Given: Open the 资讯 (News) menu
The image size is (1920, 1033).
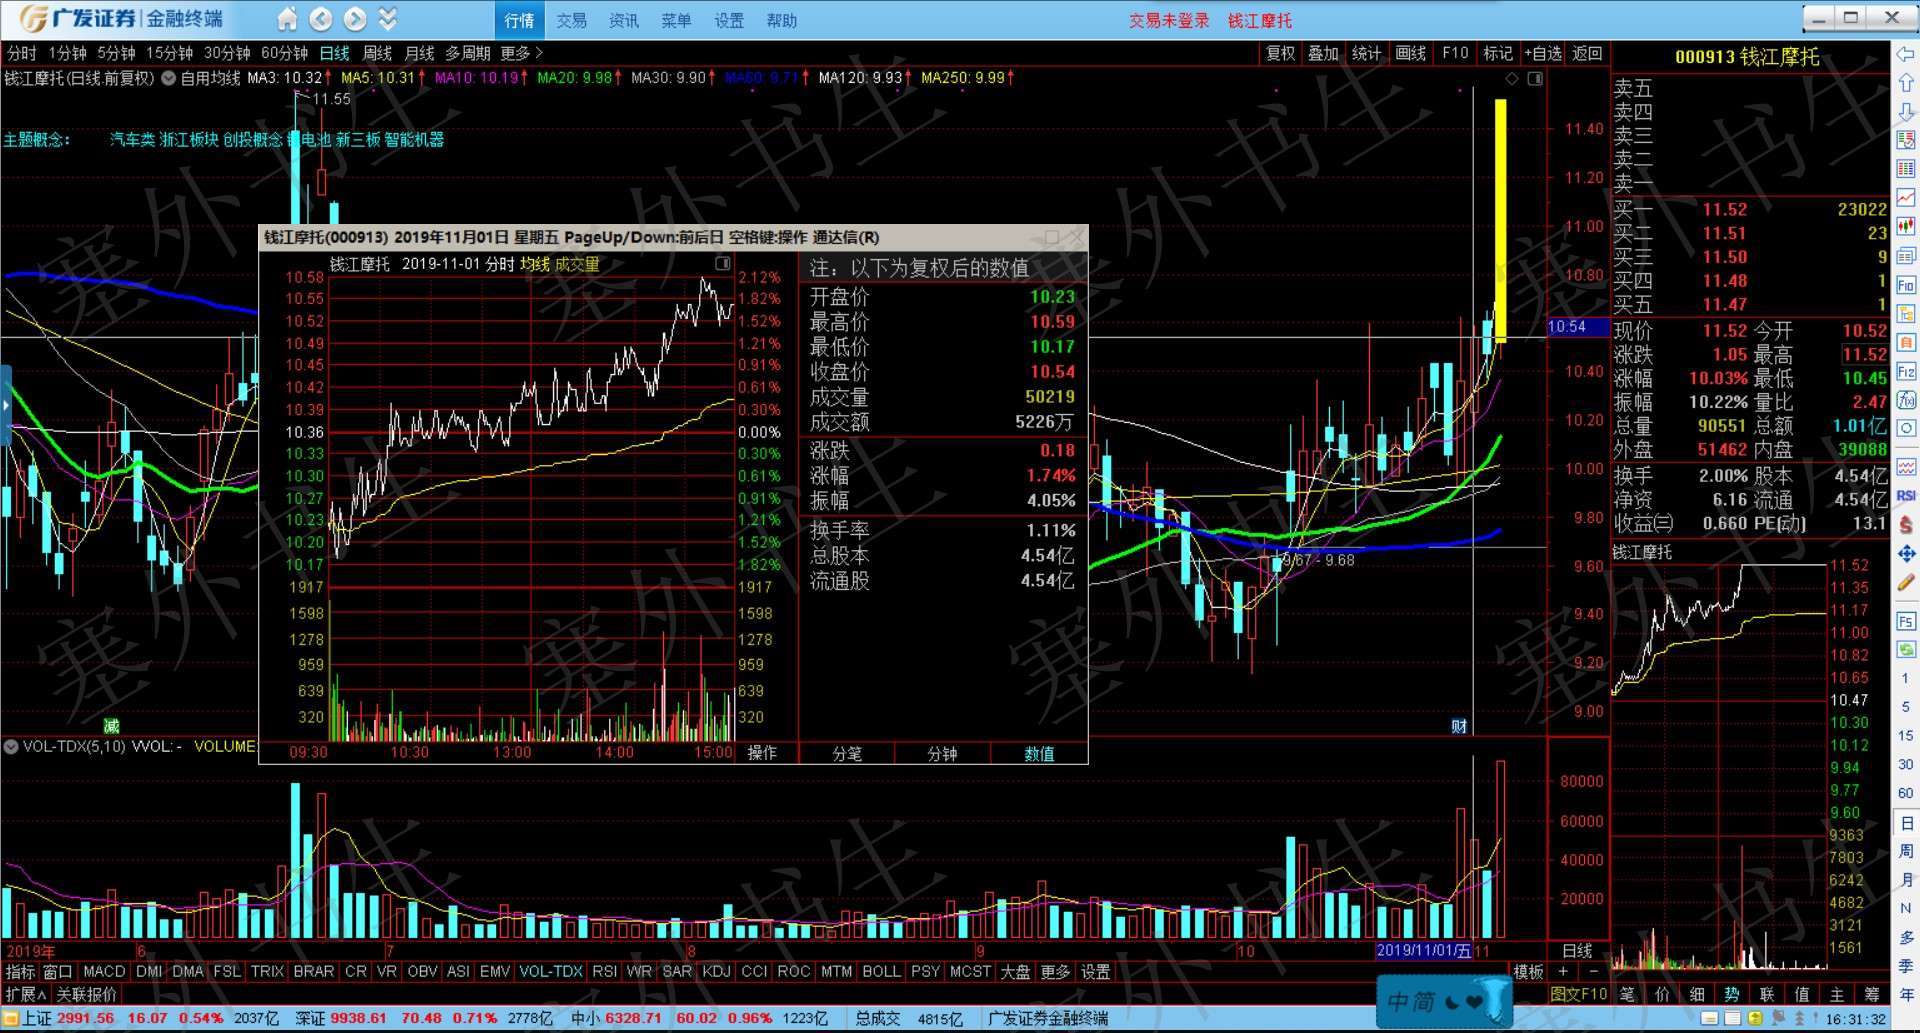Looking at the screenshot, I should click(x=623, y=20).
